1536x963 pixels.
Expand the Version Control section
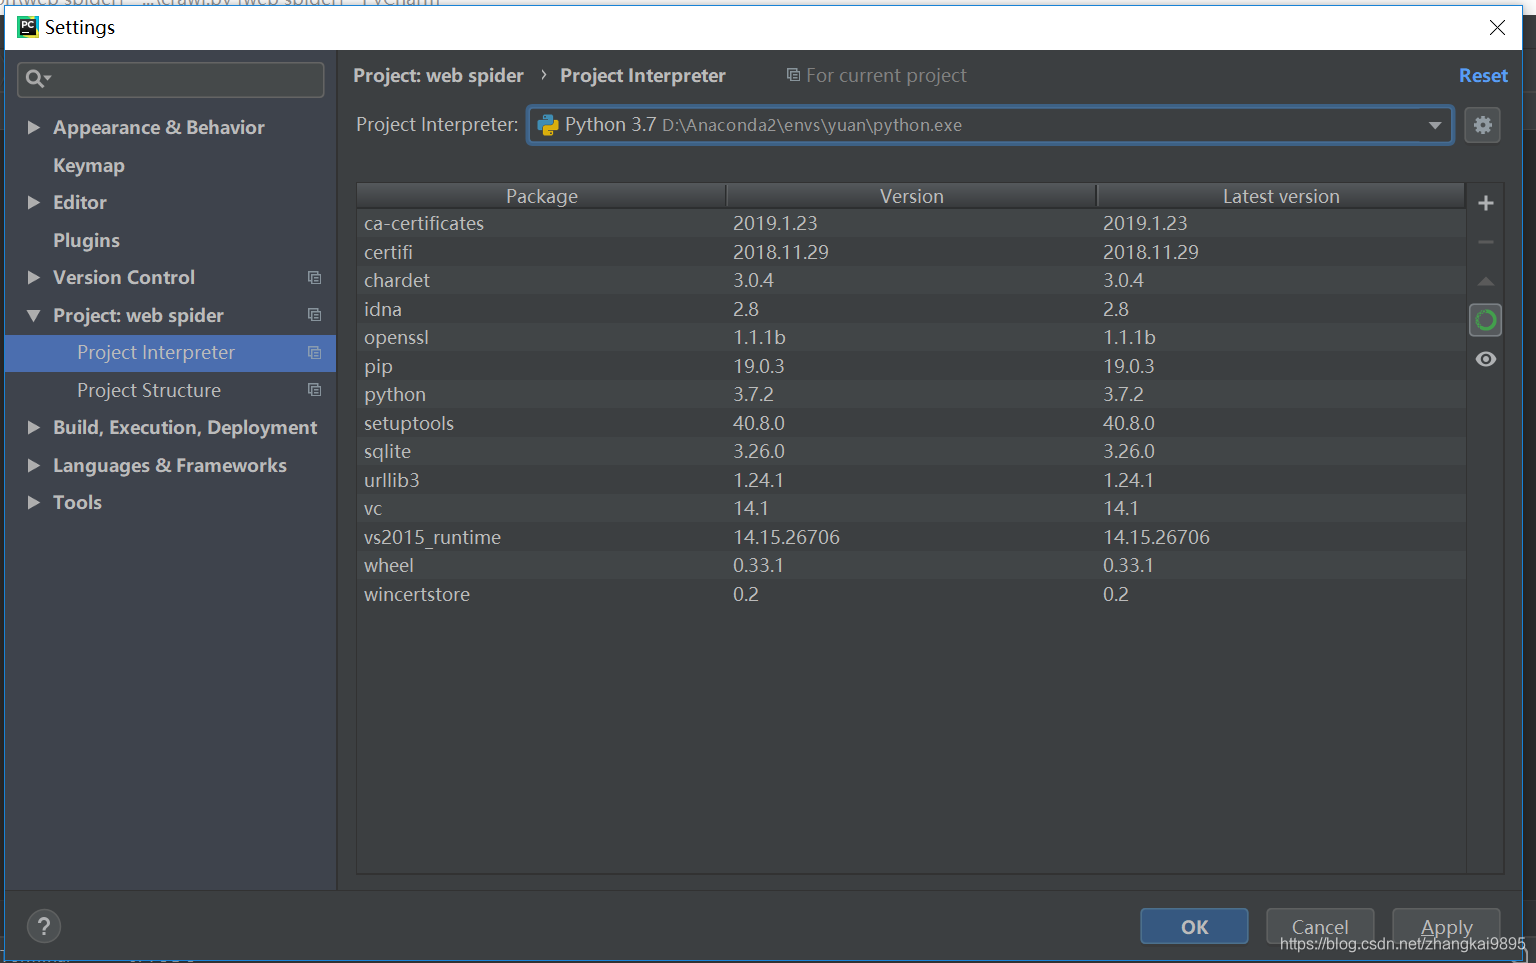[x=33, y=277]
